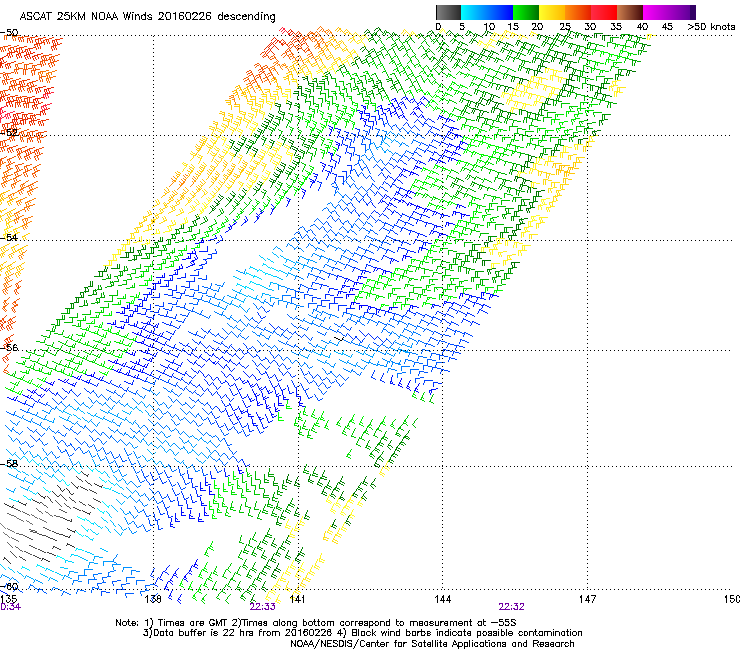Click the cyan-to-blue 5–15 knot legend gradient
Image resolution: width=740 pixels, height=650 pixels.
[487, 12]
